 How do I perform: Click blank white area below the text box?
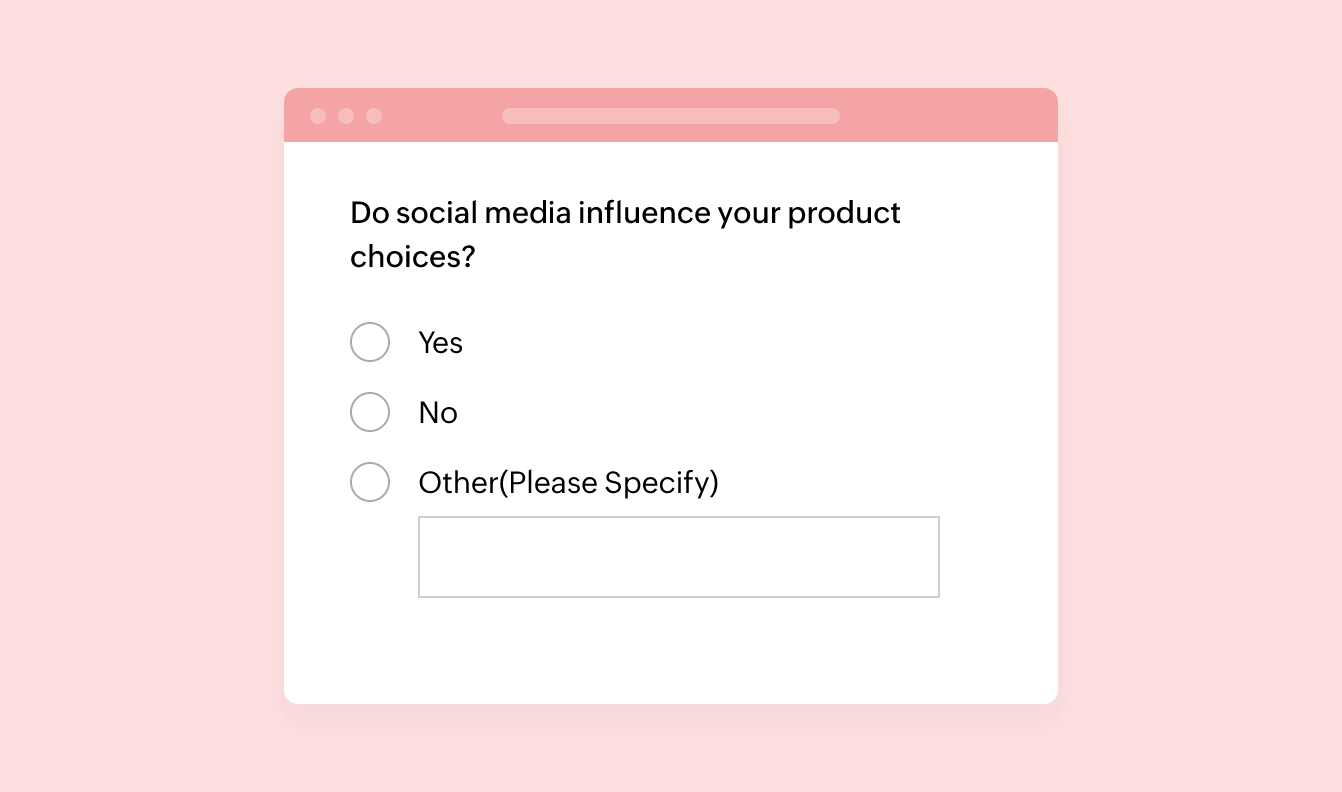pyautogui.click(x=671, y=650)
